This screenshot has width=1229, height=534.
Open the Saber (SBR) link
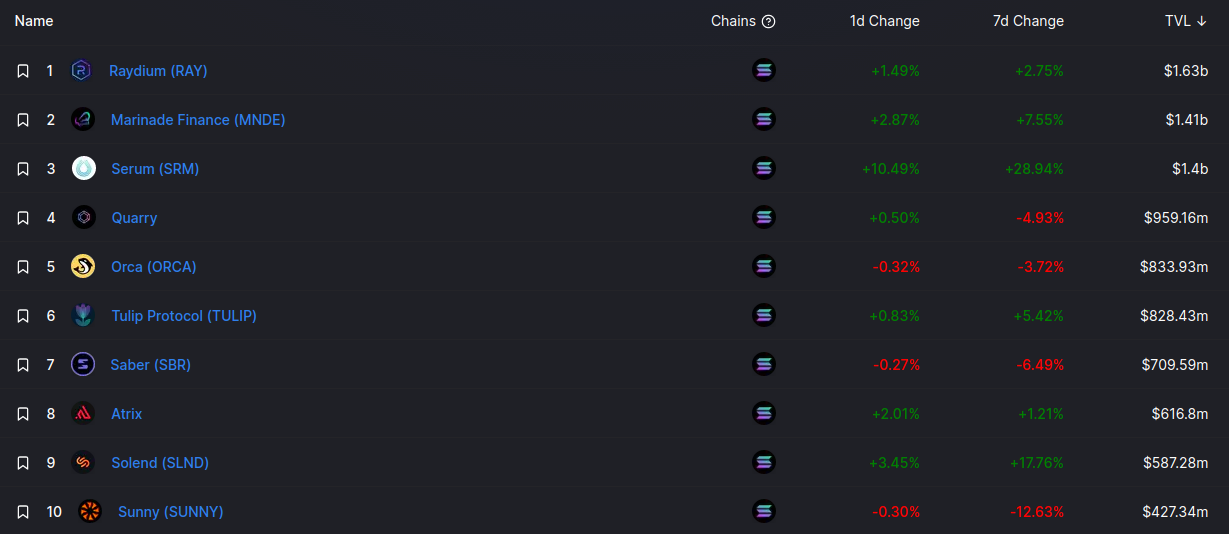point(151,365)
